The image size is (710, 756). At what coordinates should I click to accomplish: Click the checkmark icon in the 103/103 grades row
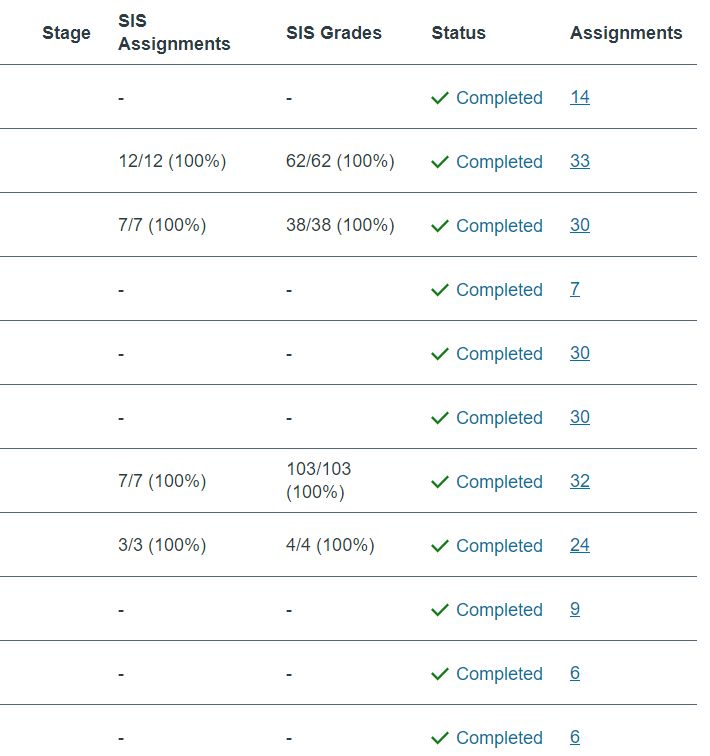[439, 482]
